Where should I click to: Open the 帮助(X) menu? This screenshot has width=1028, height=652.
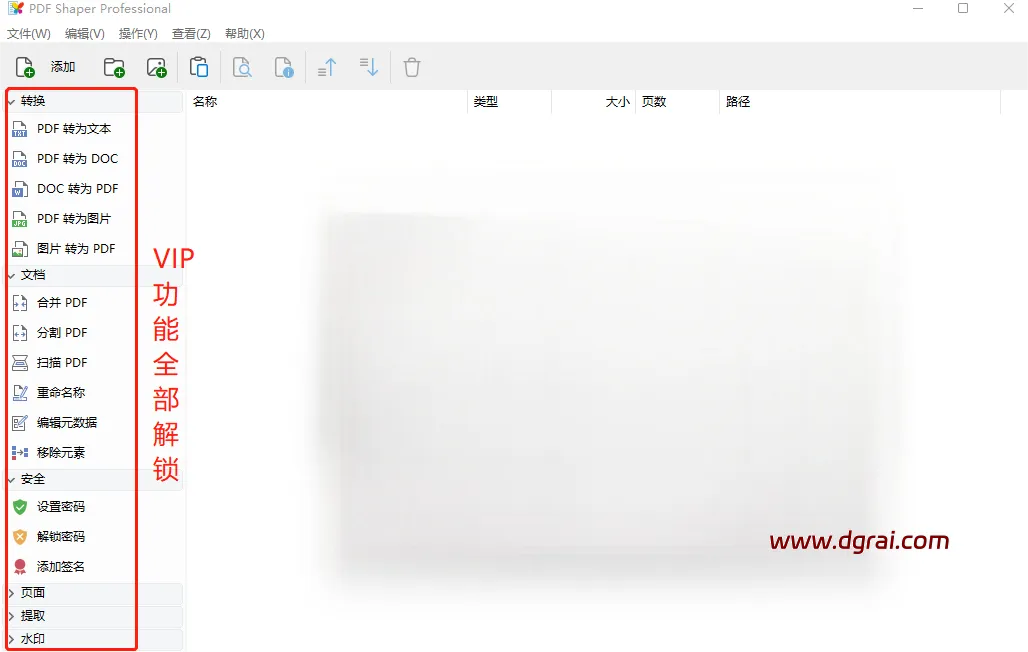(245, 33)
